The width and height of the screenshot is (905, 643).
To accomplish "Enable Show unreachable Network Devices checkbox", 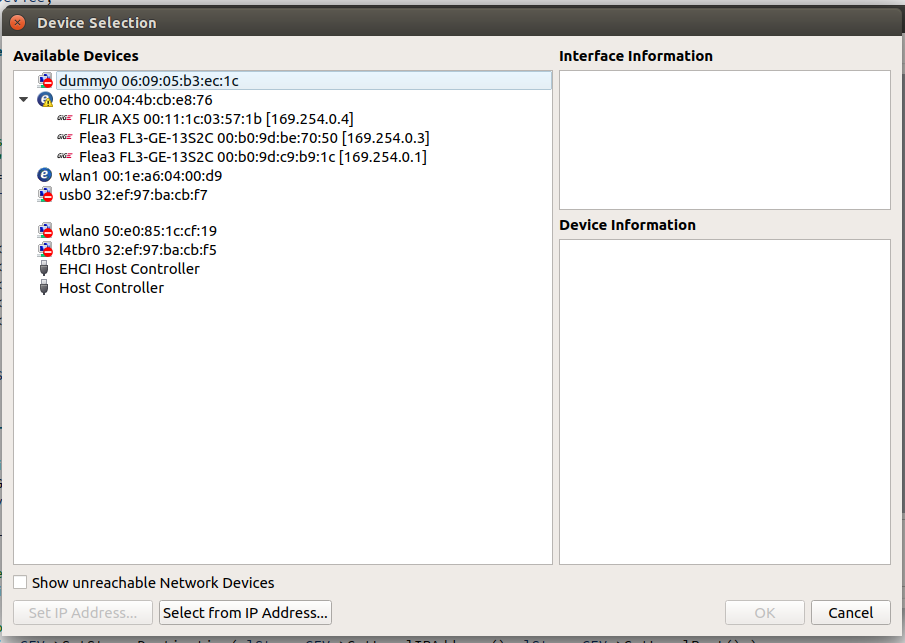I will coord(21,582).
